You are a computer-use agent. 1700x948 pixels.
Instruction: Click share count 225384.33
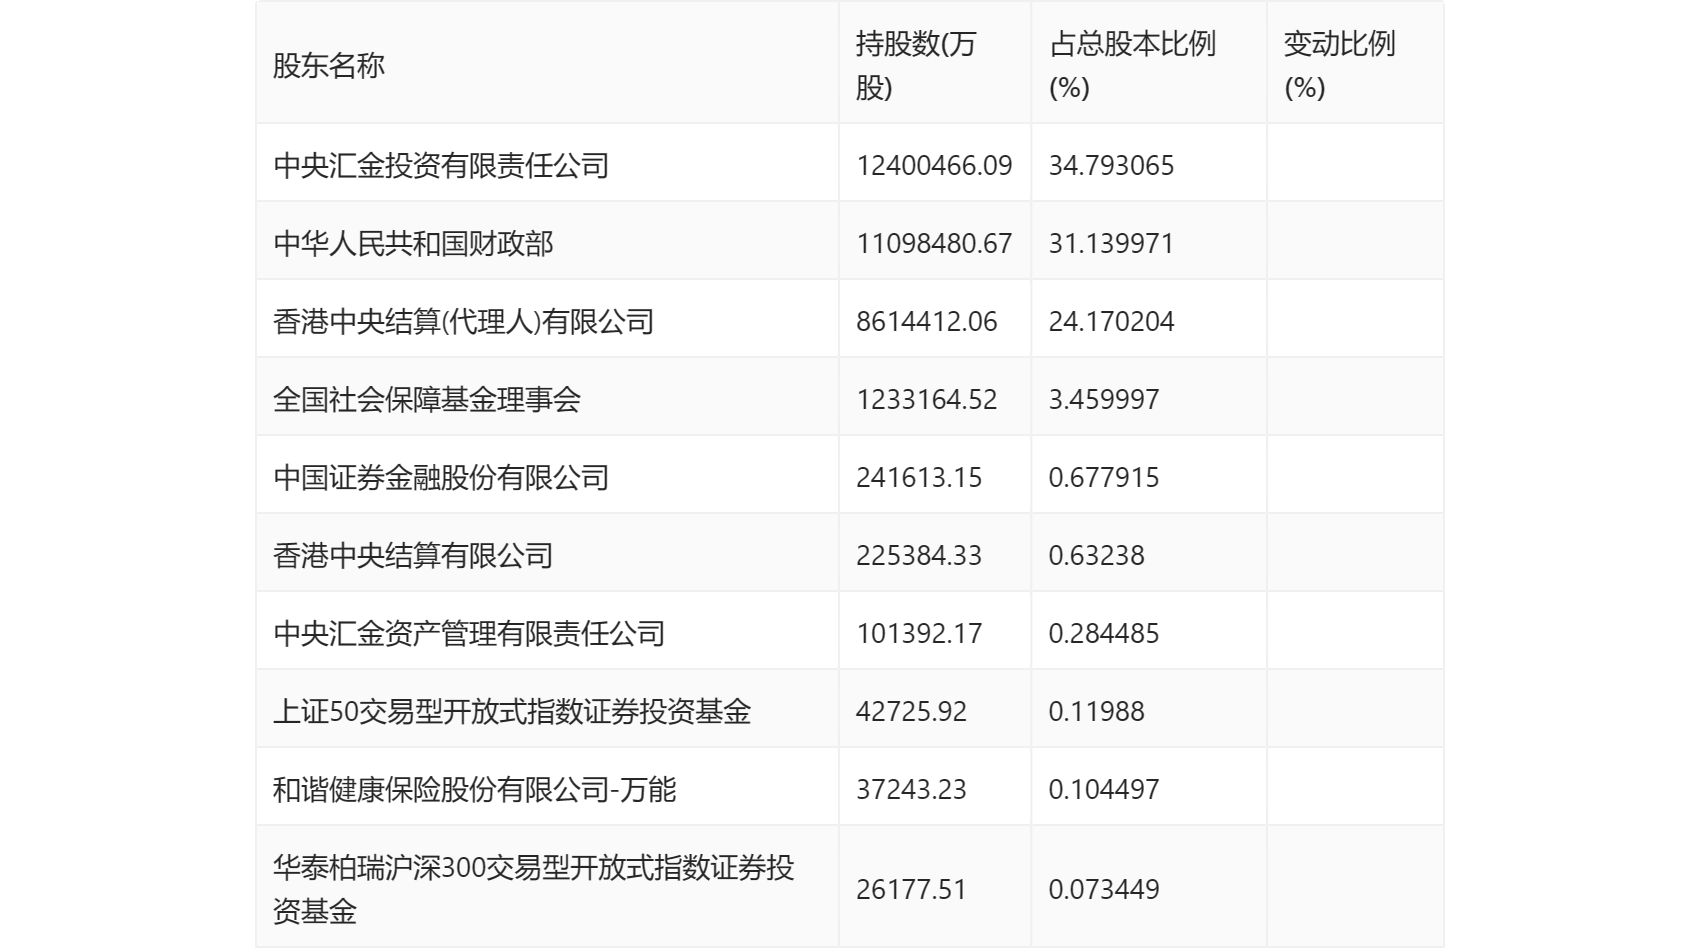pyautogui.click(x=919, y=555)
